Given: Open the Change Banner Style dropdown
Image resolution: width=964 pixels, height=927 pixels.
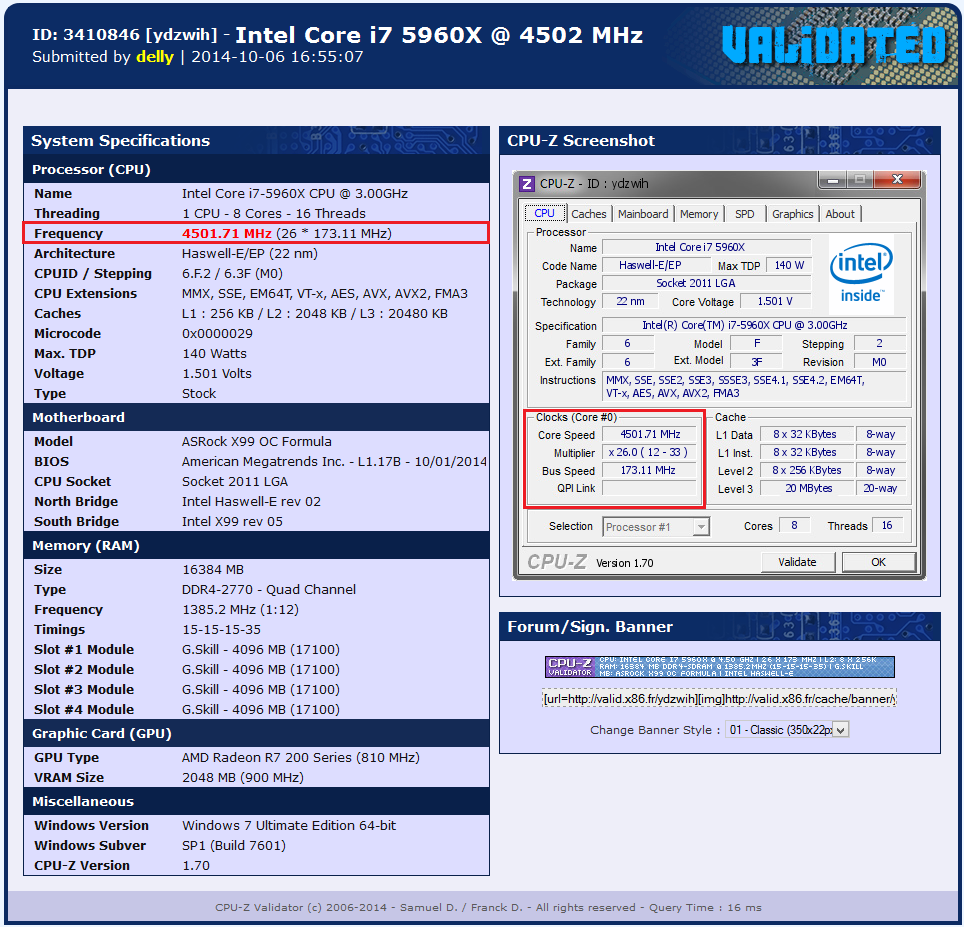Looking at the screenshot, I should point(788,730).
